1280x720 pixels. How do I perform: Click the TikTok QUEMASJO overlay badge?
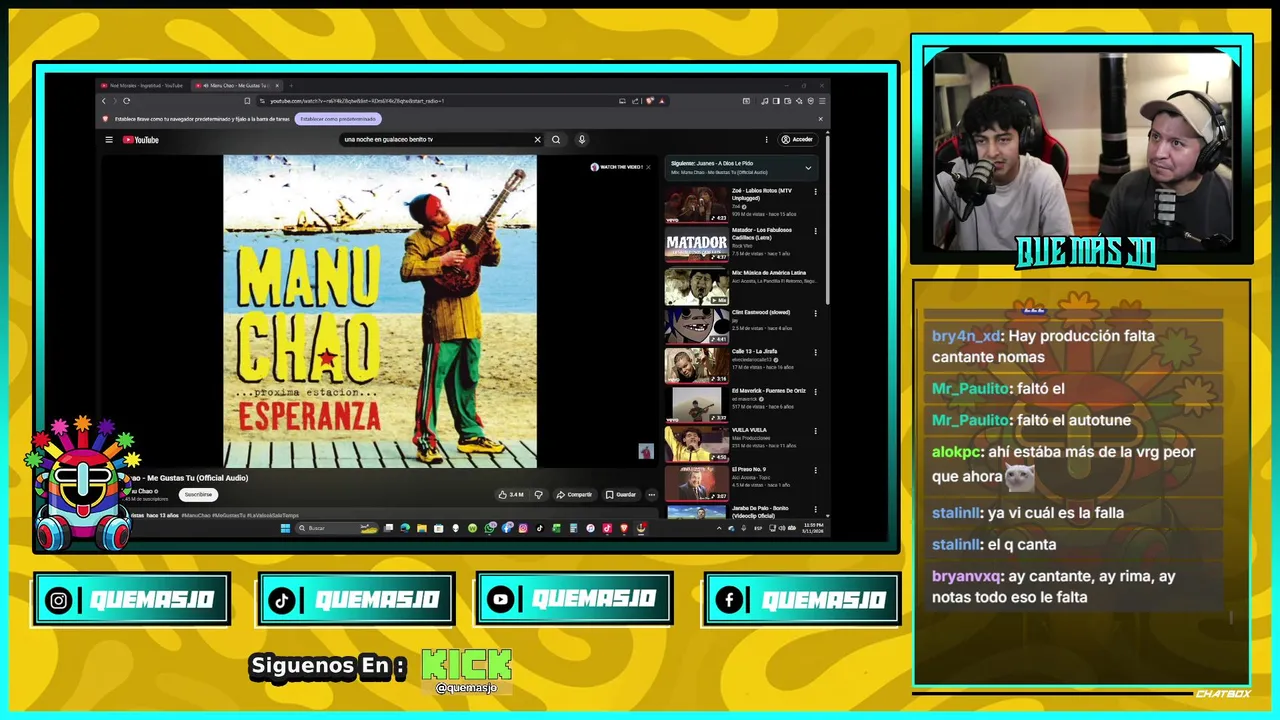point(356,599)
